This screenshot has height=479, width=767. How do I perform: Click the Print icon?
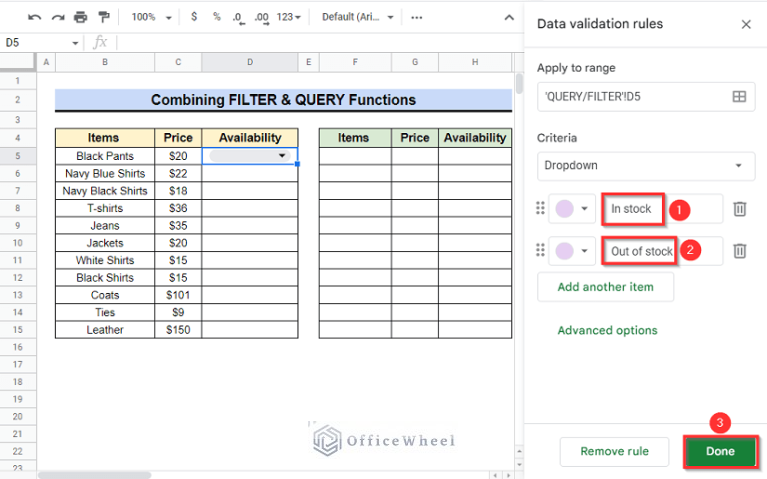tap(81, 18)
